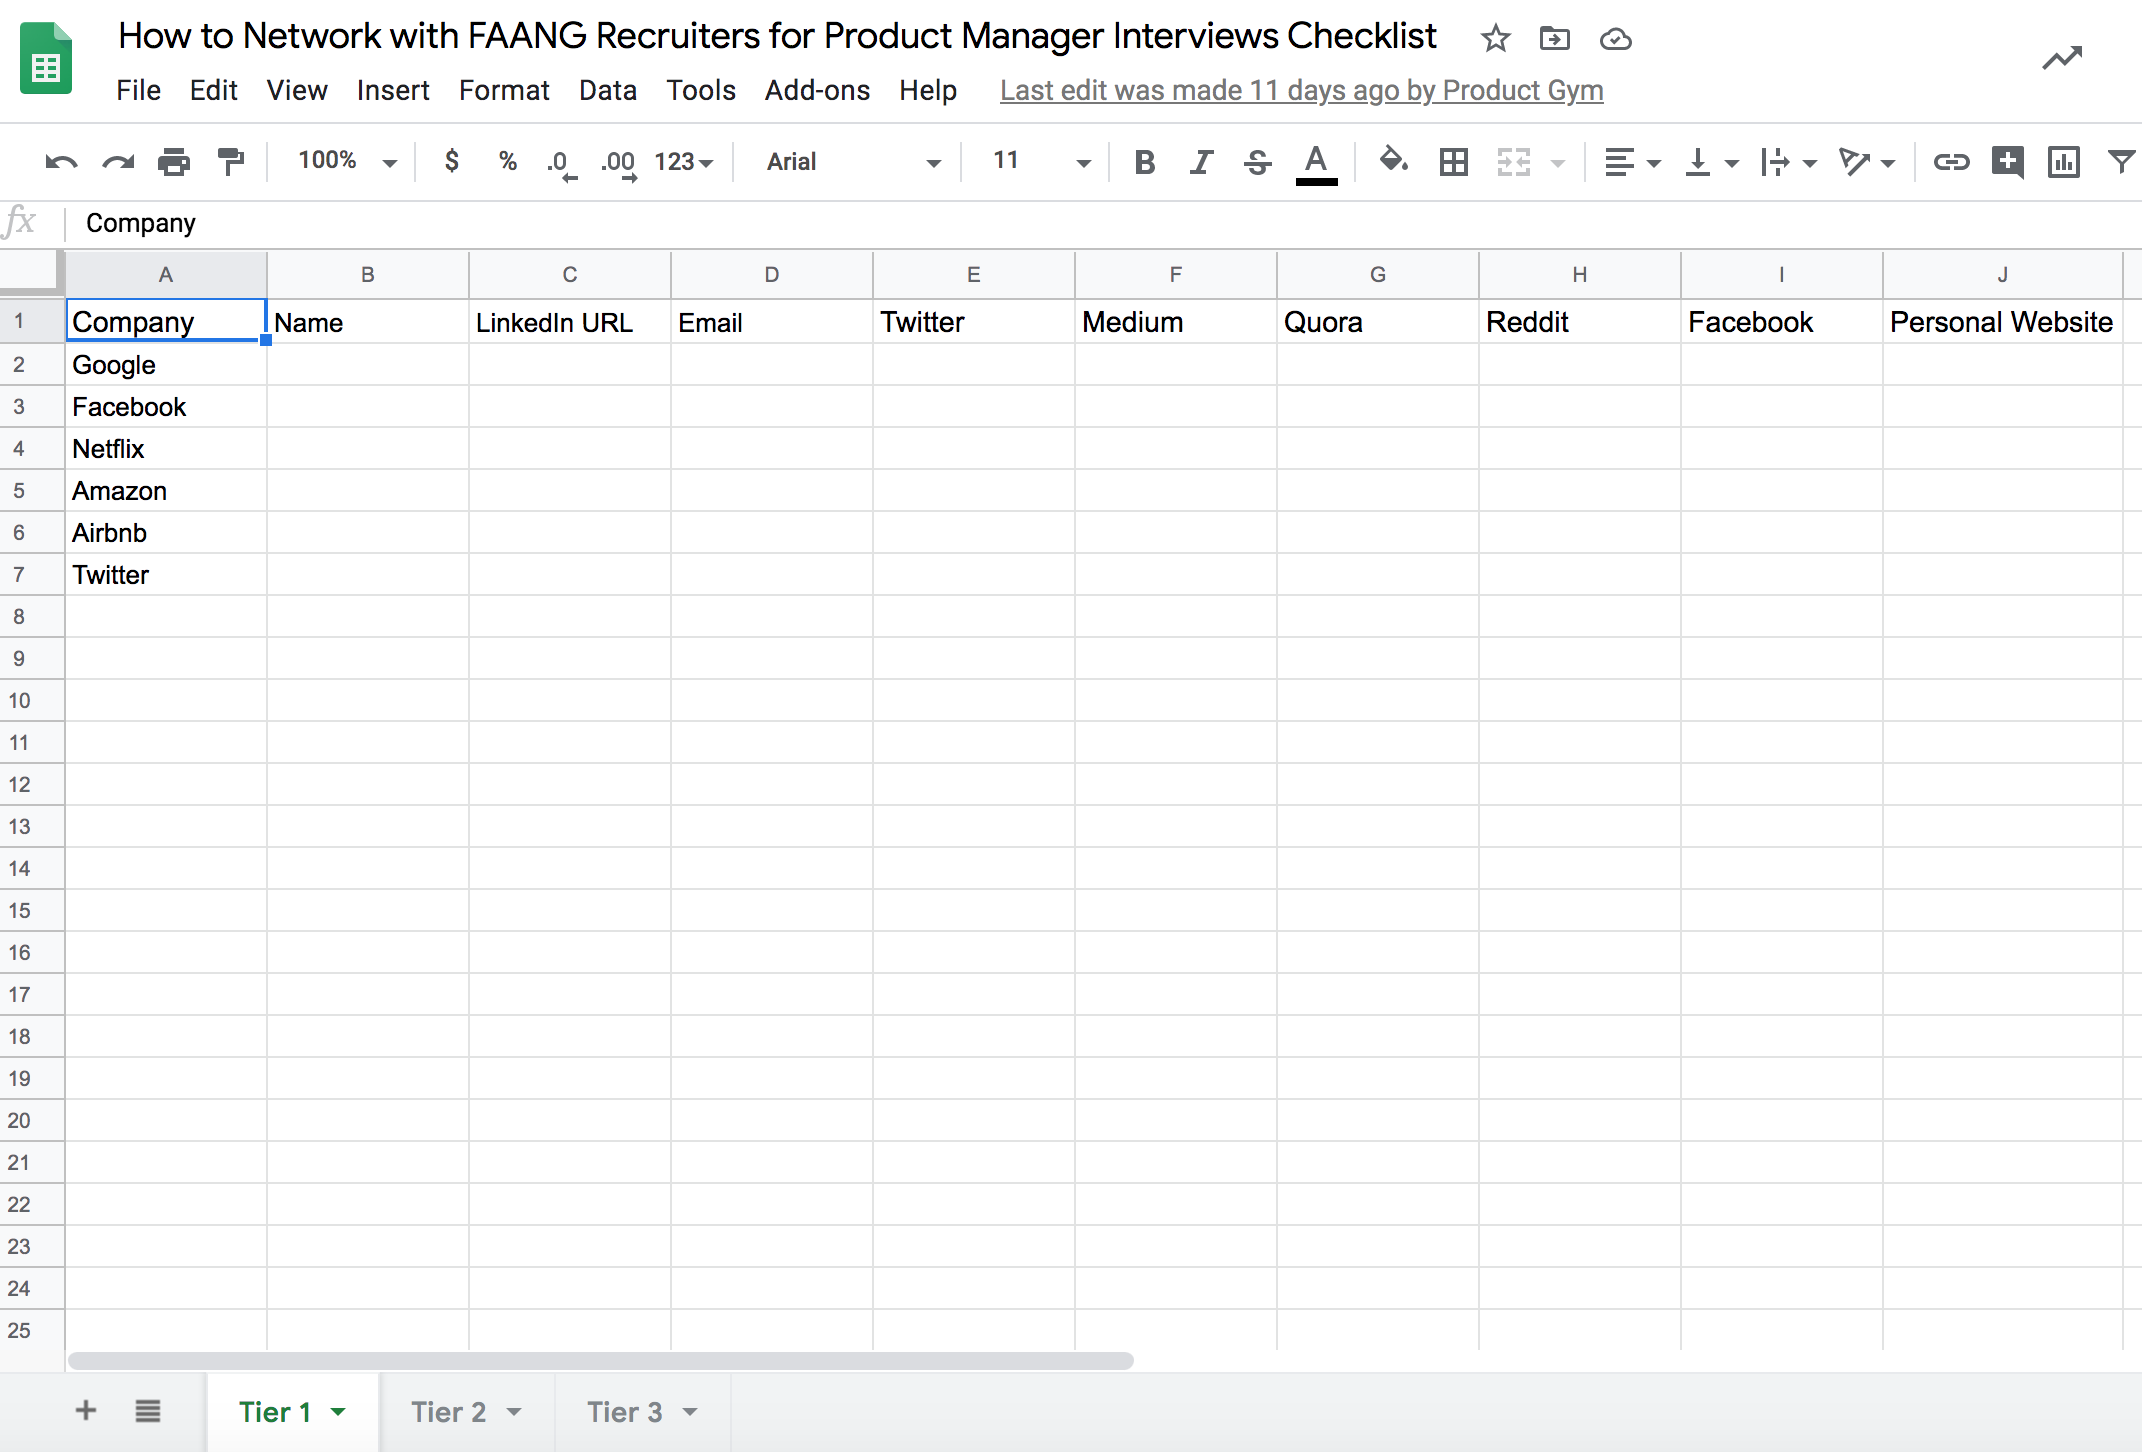Open Tier 1 tab options arrow
The width and height of the screenshot is (2142, 1452).
[338, 1412]
